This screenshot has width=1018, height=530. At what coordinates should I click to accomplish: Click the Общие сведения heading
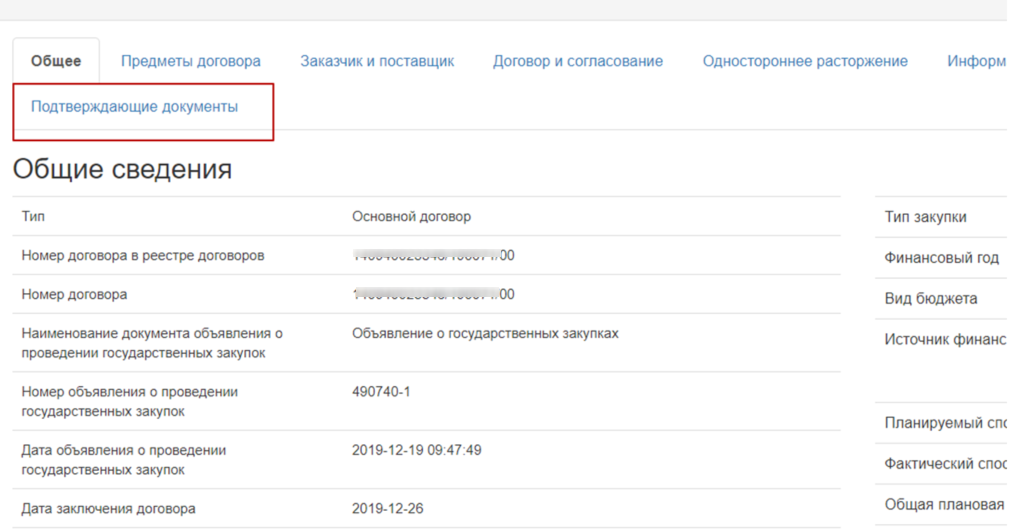click(x=122, y=169)
